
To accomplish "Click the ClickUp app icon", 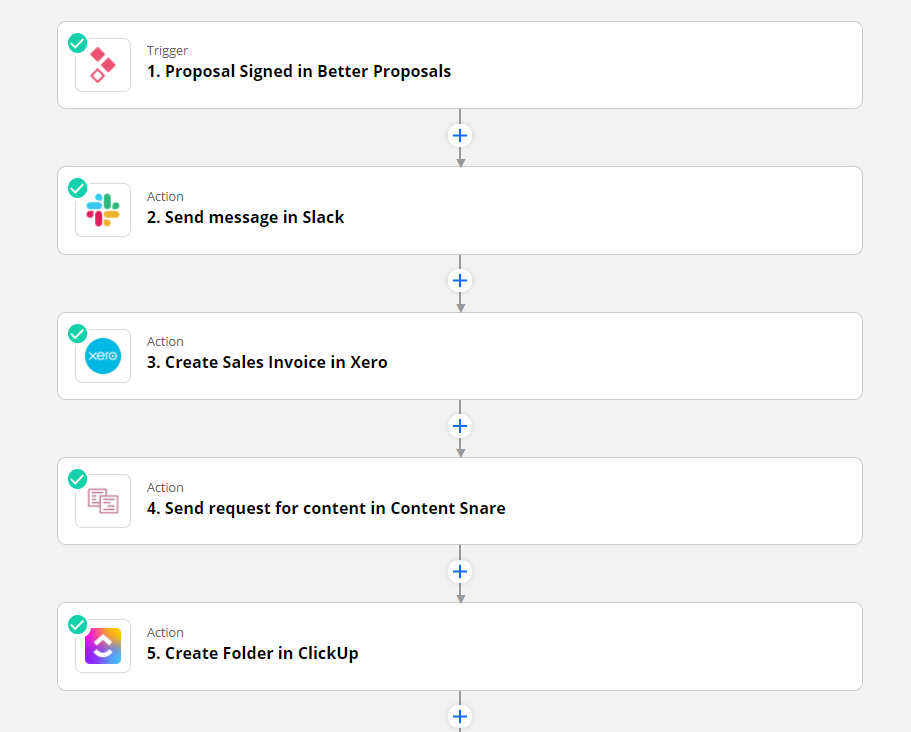I will tap(103, 646).
